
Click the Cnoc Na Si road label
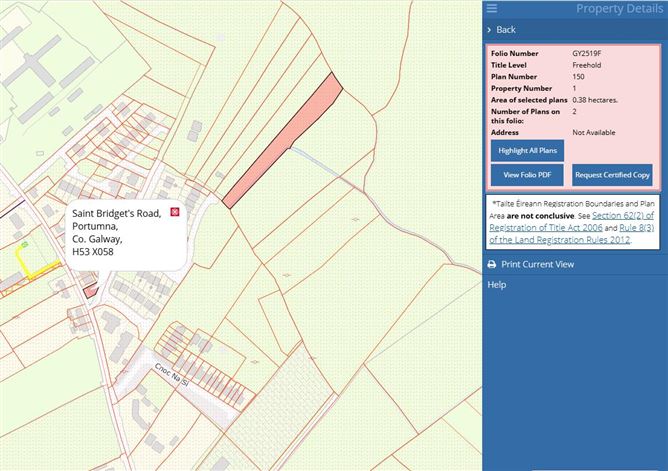tap(171, 375)
